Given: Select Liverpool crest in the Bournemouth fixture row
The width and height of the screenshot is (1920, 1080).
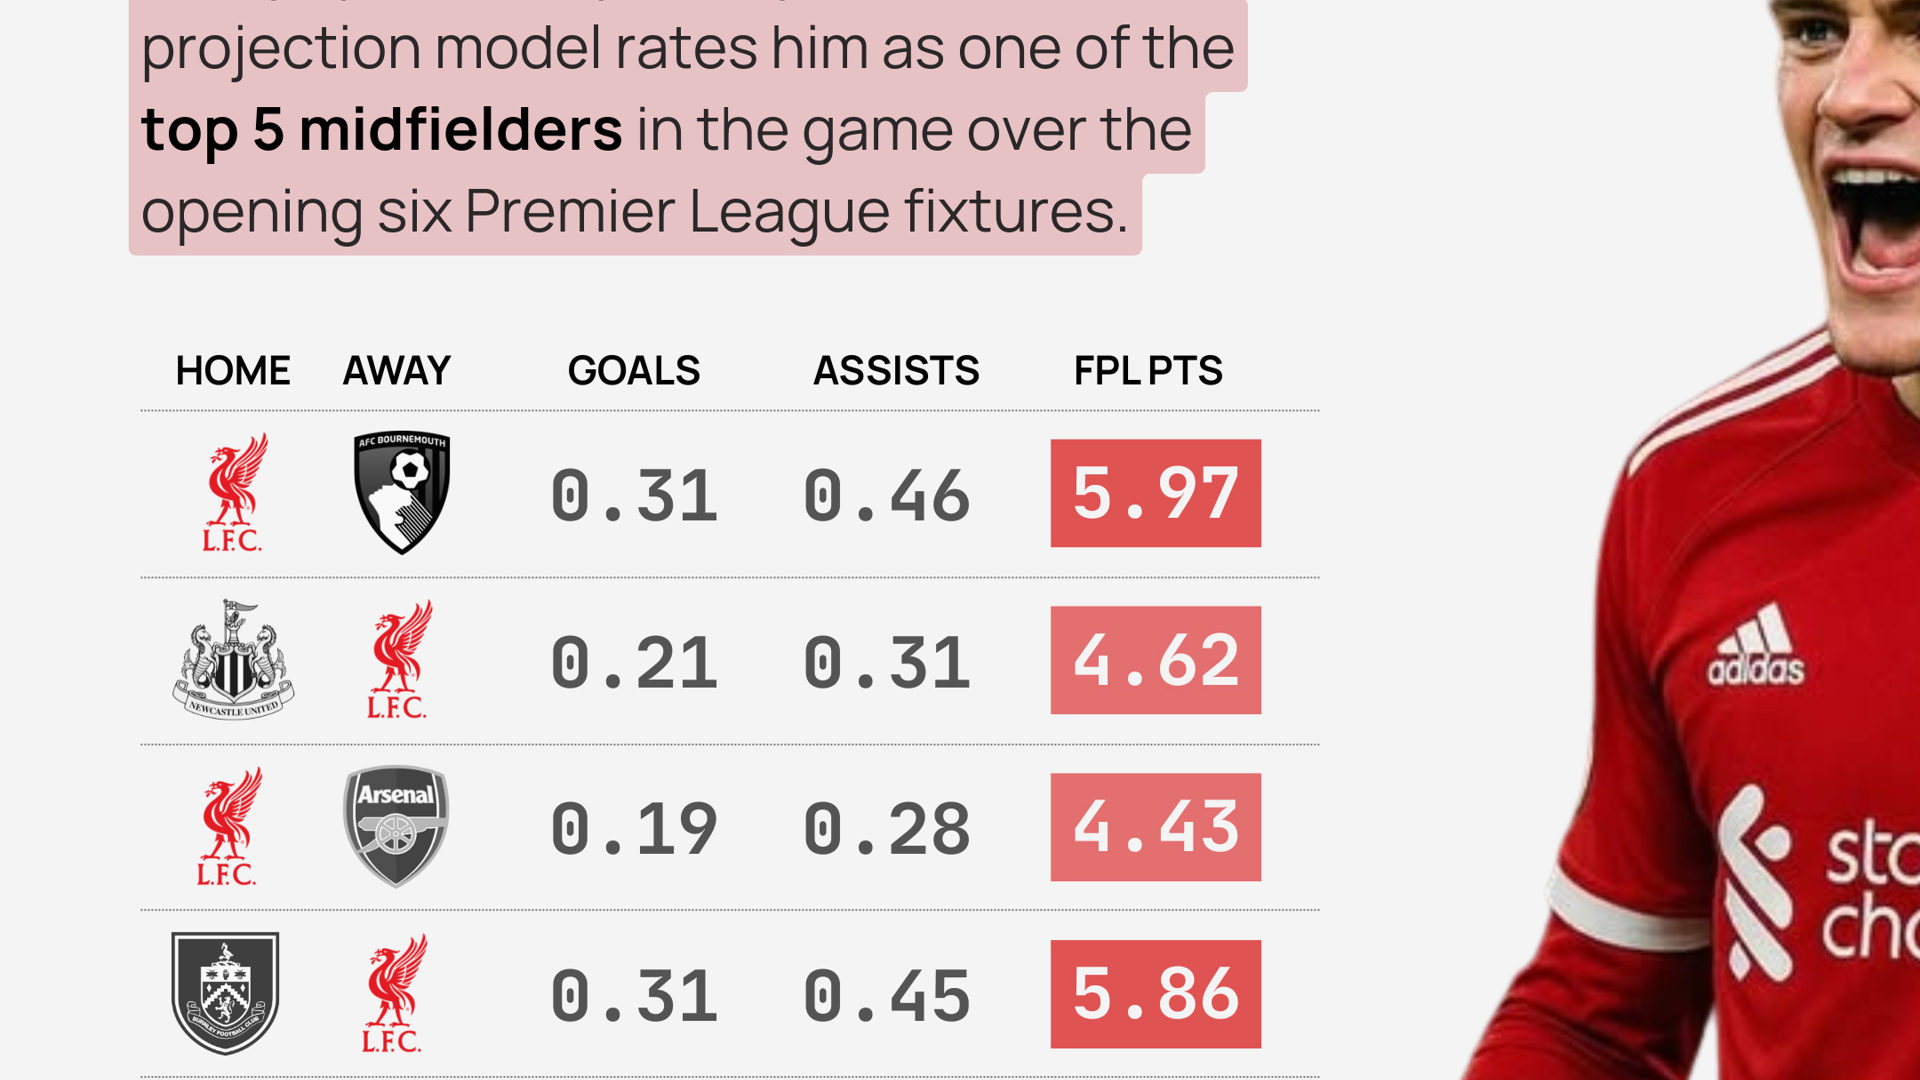Looking at the screenshot, I should pos(234,492).
